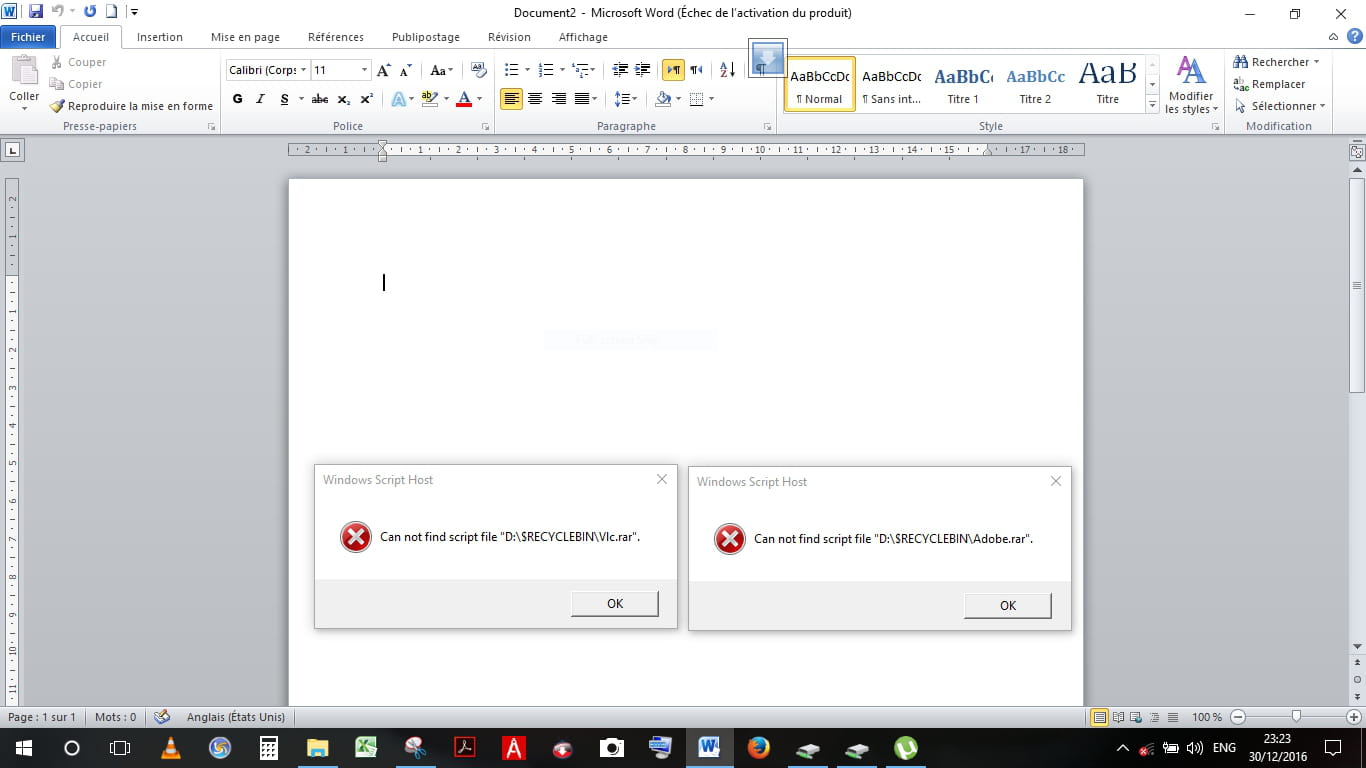Open the Presse-papiers pane launcher
The width and height of the screenshot is (1366, 768).
click(x=211, y=127)
